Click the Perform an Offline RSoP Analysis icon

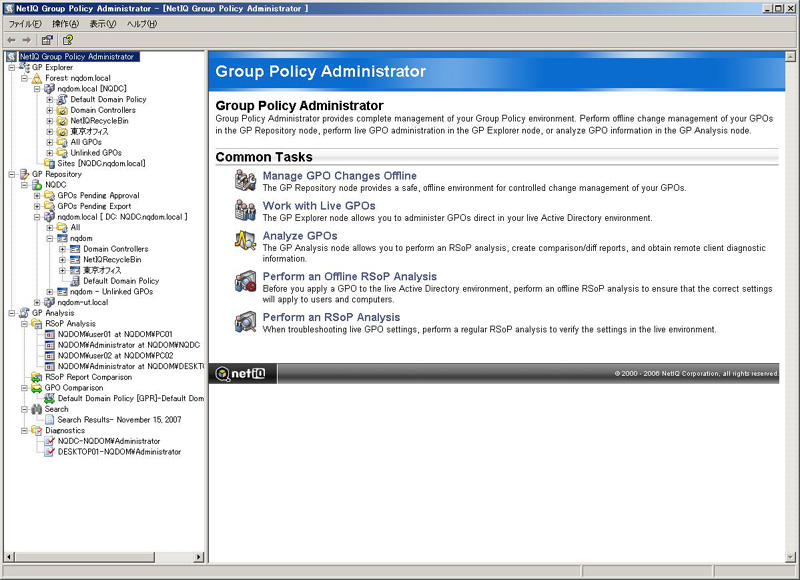click(245, 281)
